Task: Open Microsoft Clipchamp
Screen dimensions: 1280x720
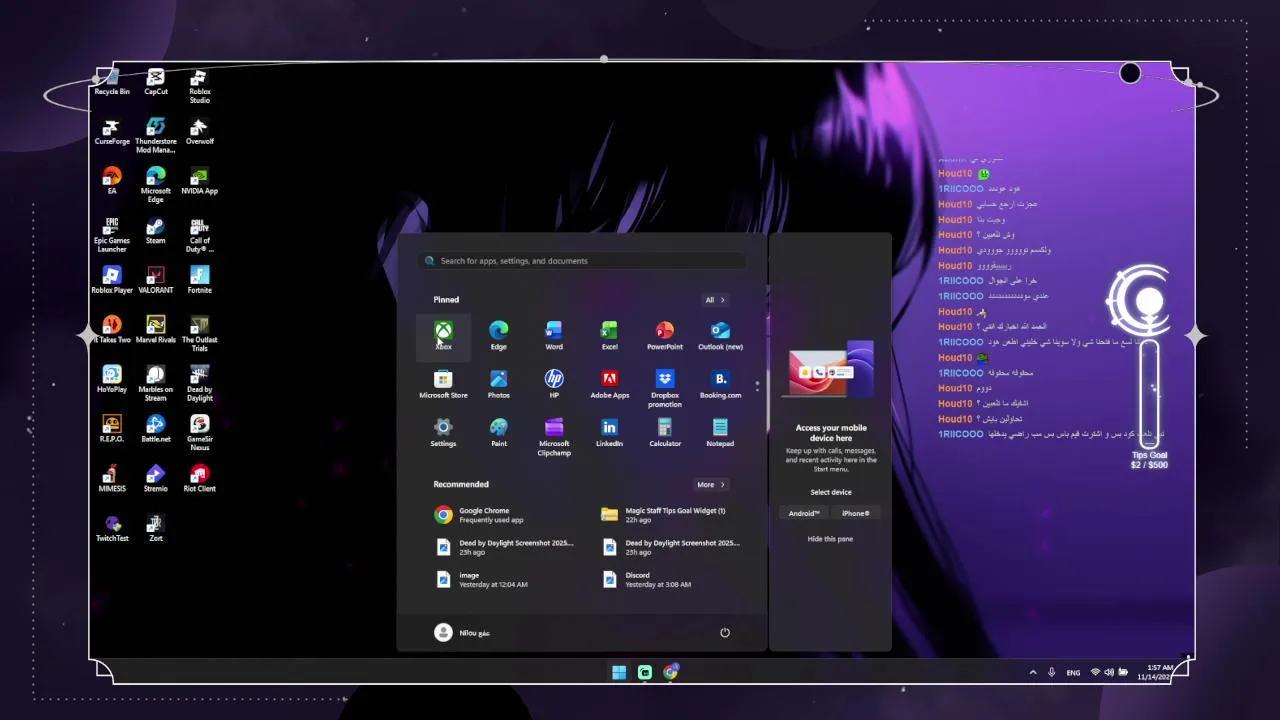Action: tap(554, 437)
